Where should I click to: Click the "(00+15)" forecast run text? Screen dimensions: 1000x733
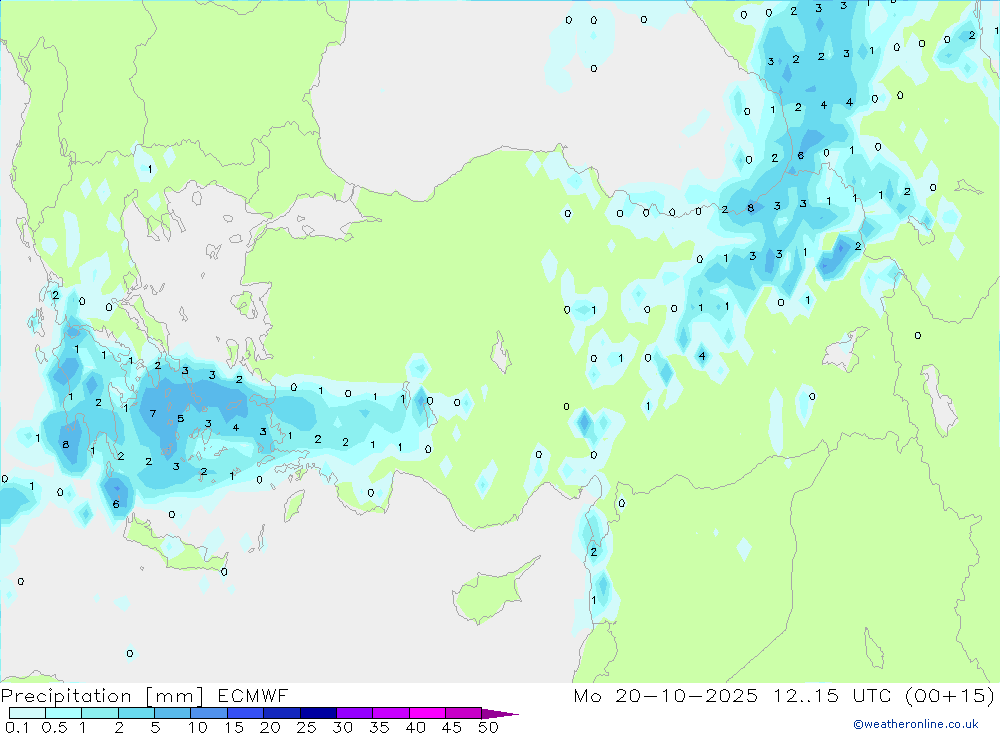[x=950, y=695]
